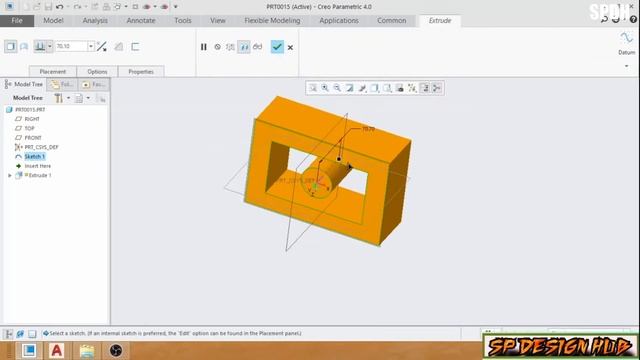
Task: Toggle No Preview mode
Action: pos(218,47)
